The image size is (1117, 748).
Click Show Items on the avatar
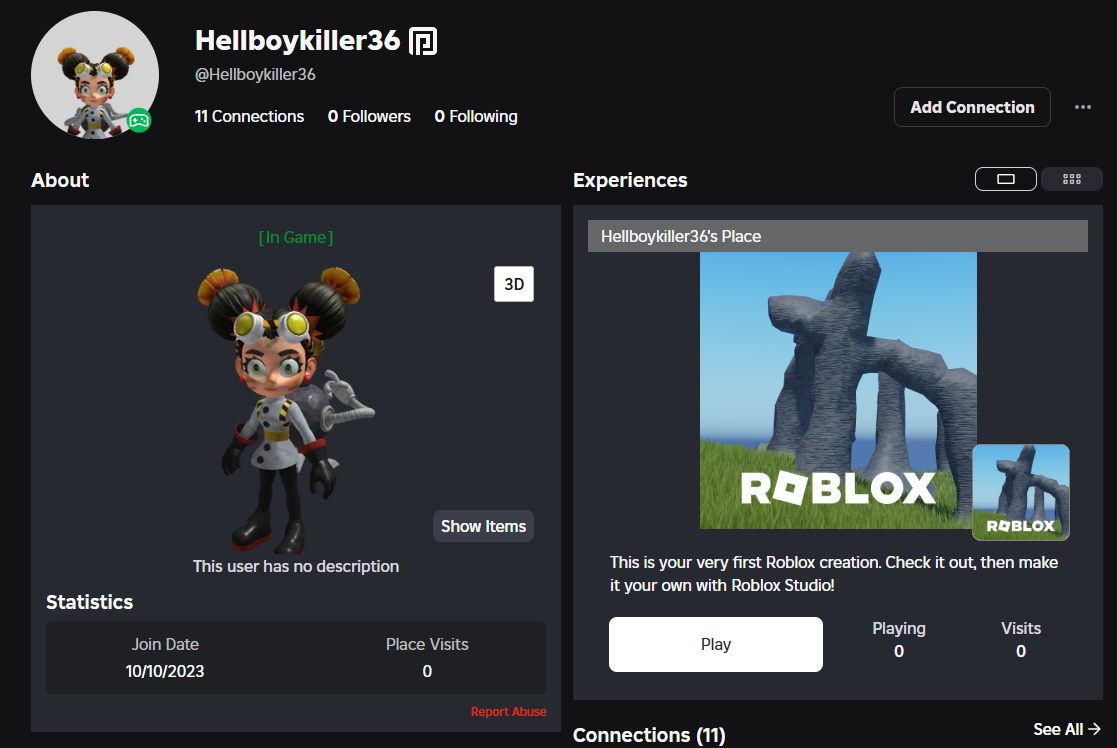pos(483,526)
